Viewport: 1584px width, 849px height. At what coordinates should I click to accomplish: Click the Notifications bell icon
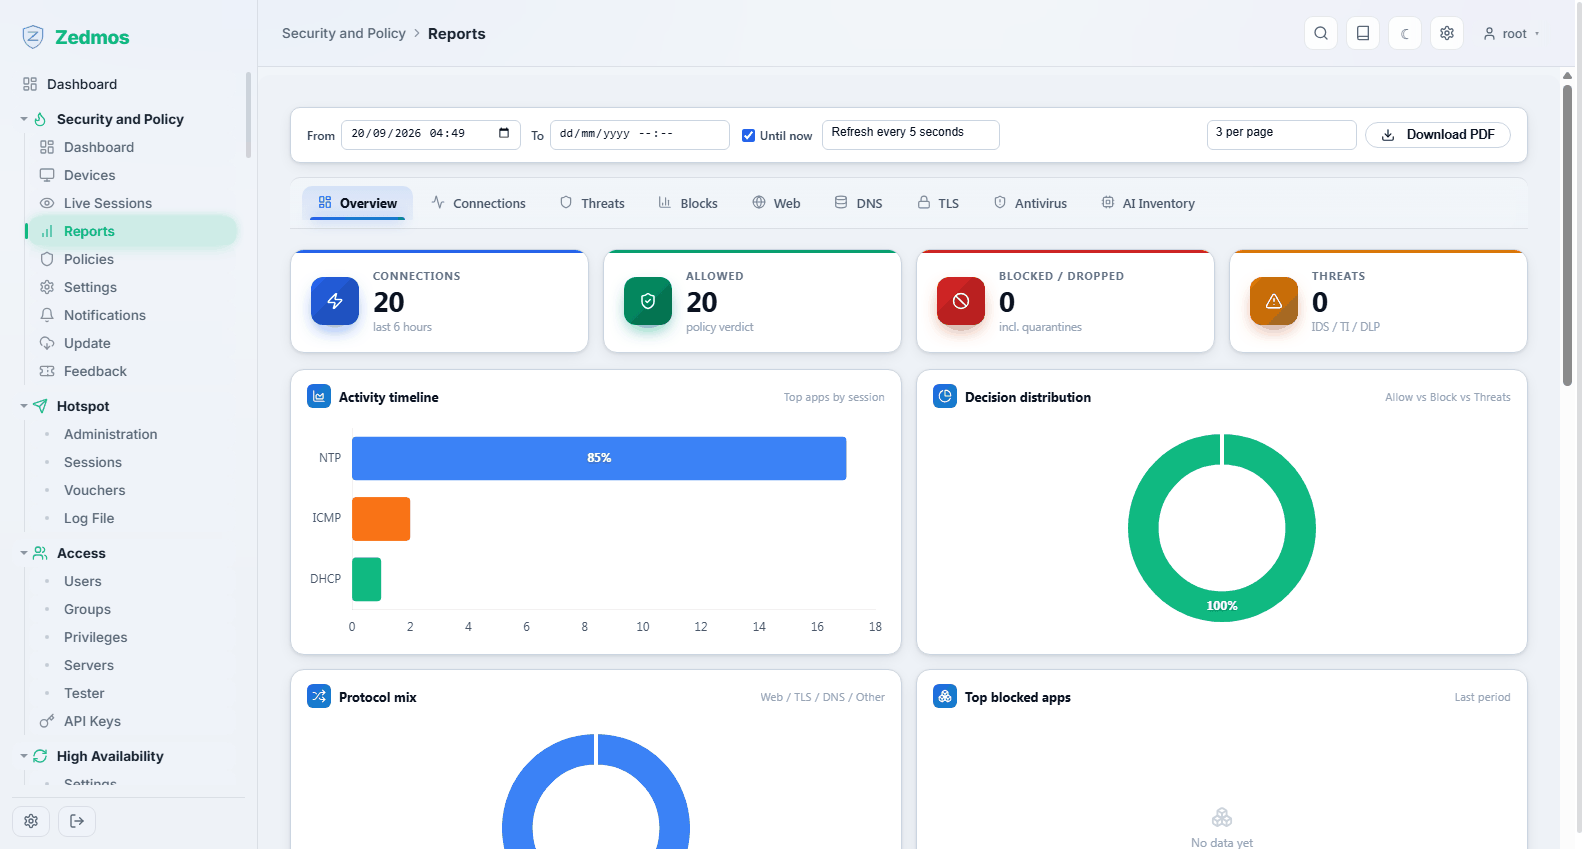tap(47, 315)
